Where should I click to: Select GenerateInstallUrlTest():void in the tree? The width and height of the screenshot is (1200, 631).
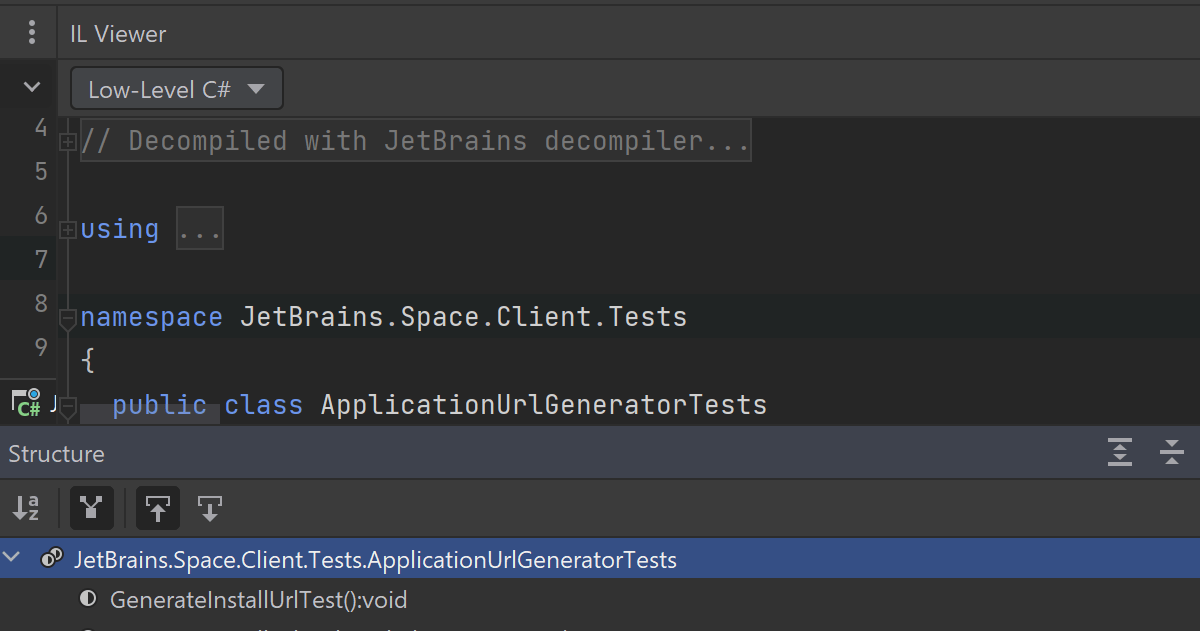coord(258,600)
